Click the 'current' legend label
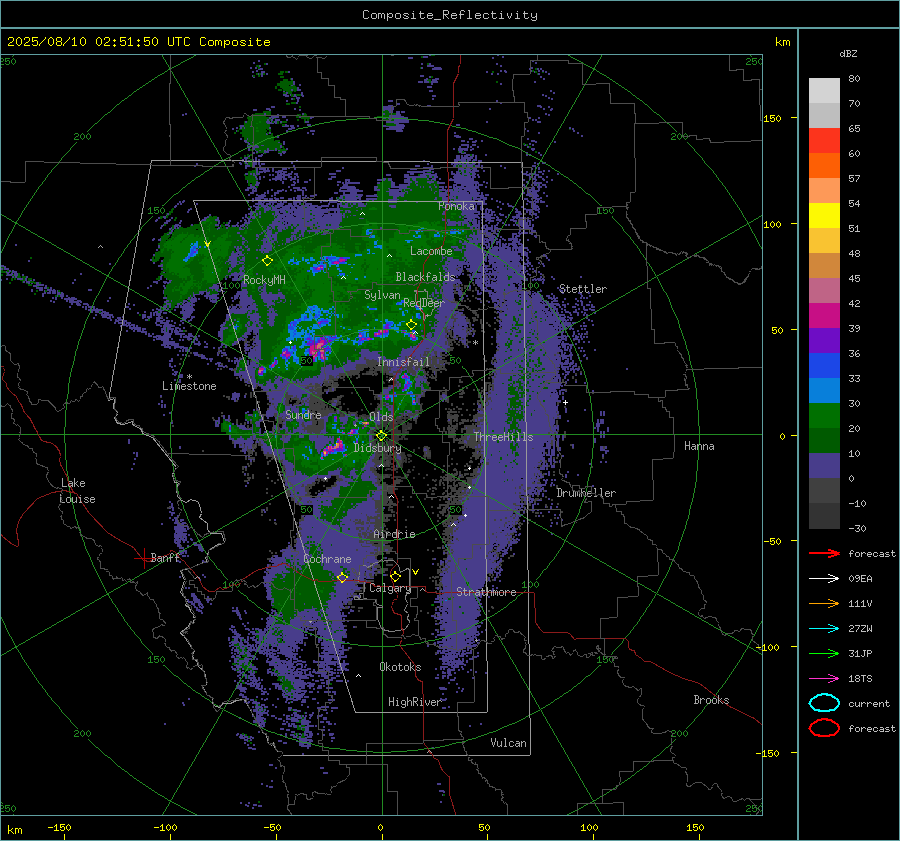 869,703
